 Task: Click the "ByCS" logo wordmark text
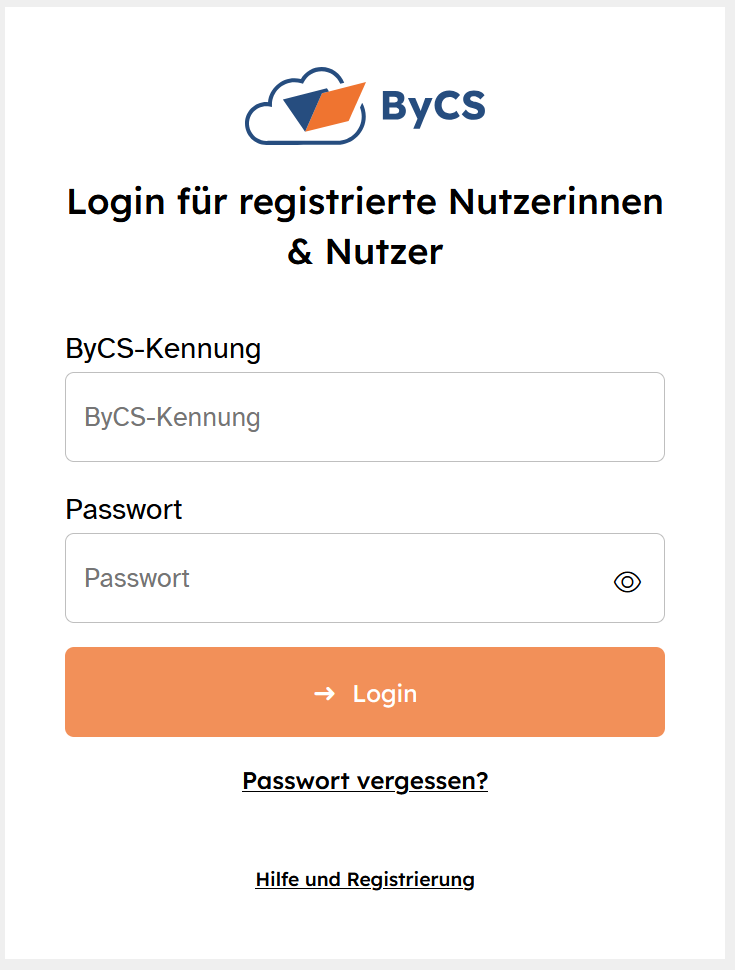coord(433,106)
